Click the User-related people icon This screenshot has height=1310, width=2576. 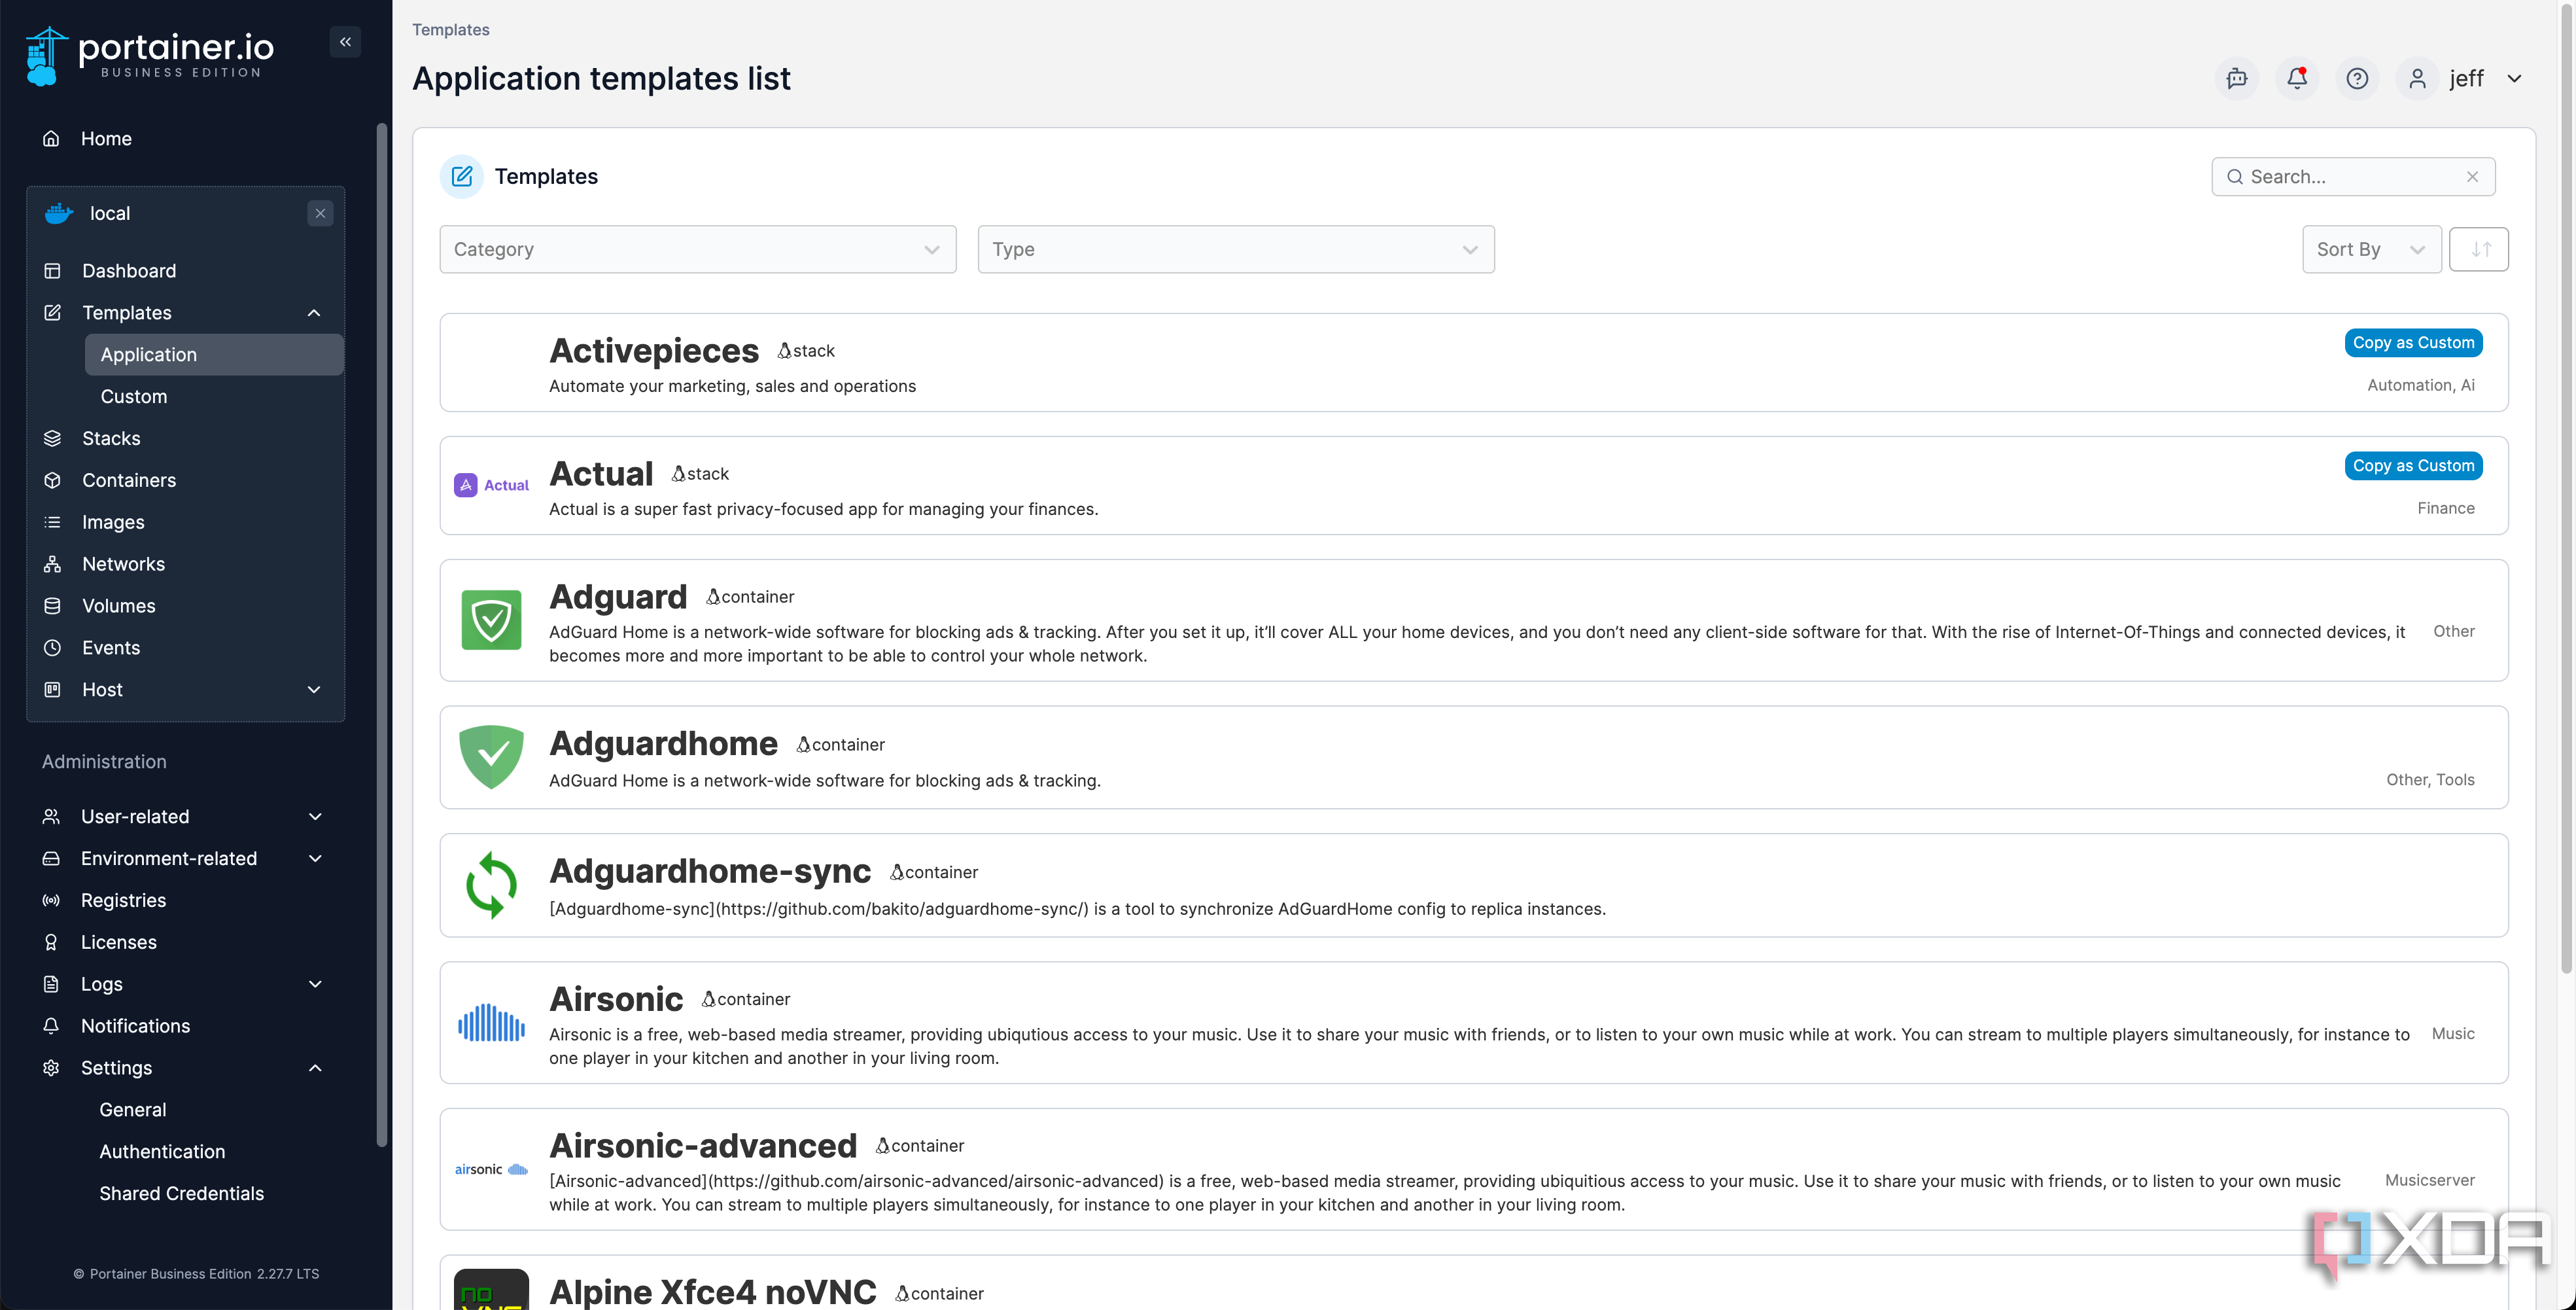click(x=51, y=816)
